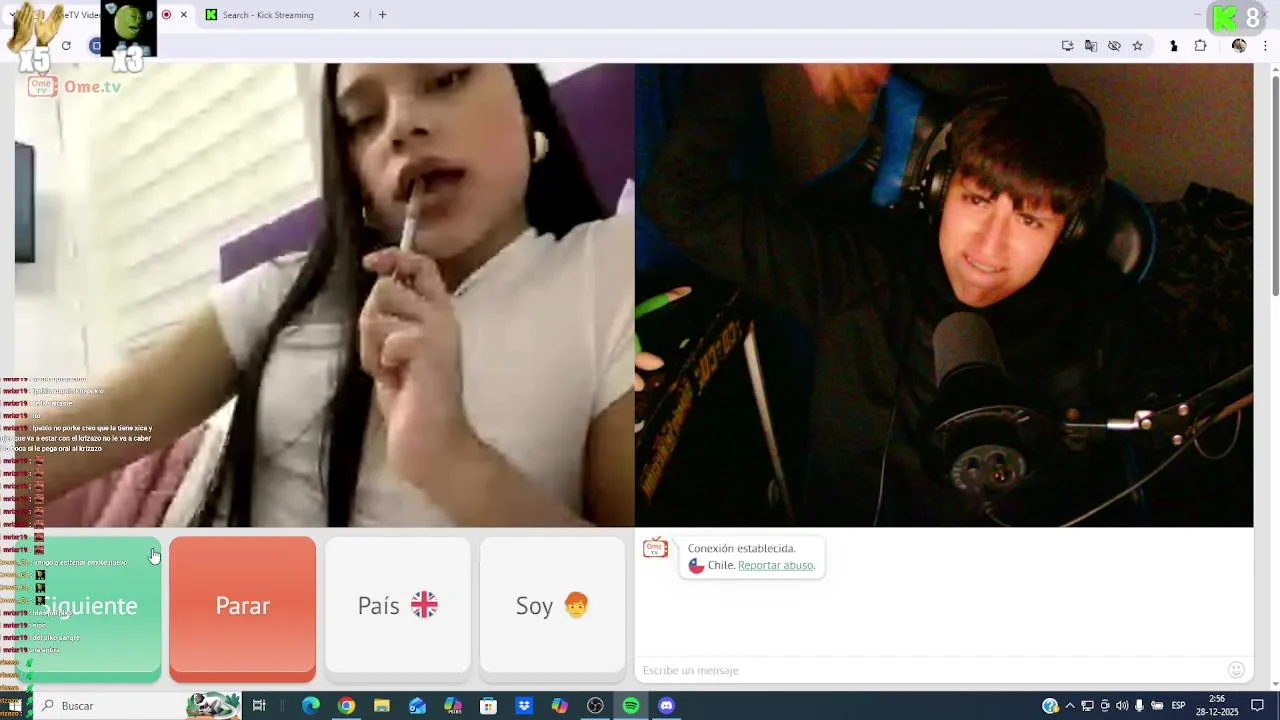Screen dimensions: 1280x720
Task: Switch ESP keyboard language
Action: click(x=1178, y=706)
